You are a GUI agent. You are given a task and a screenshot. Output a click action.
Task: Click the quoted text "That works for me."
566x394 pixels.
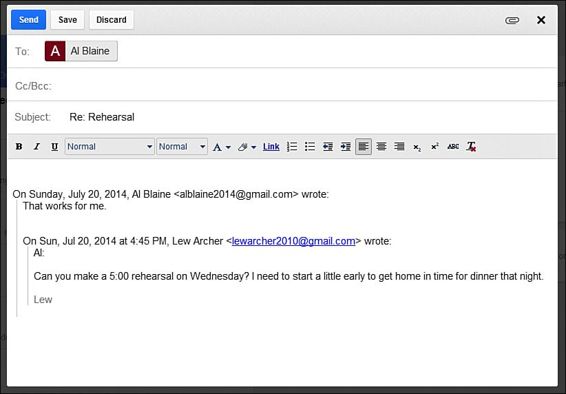point(65,206)
